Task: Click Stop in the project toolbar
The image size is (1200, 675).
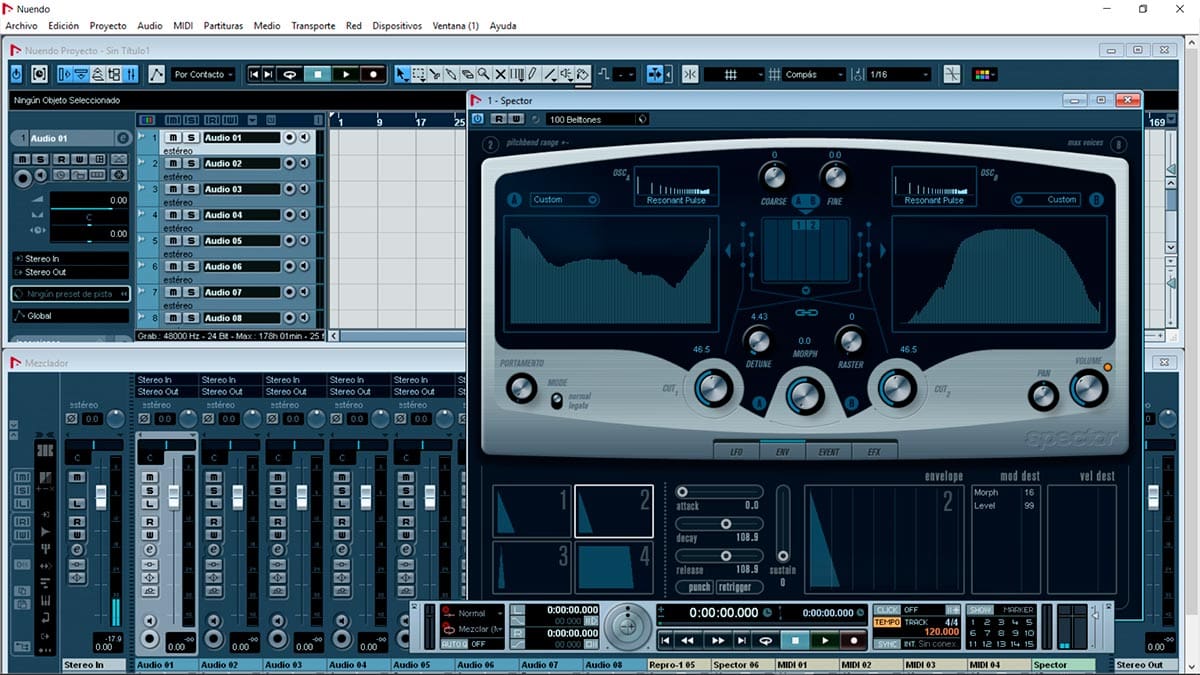Action: [x=317, y=74]
